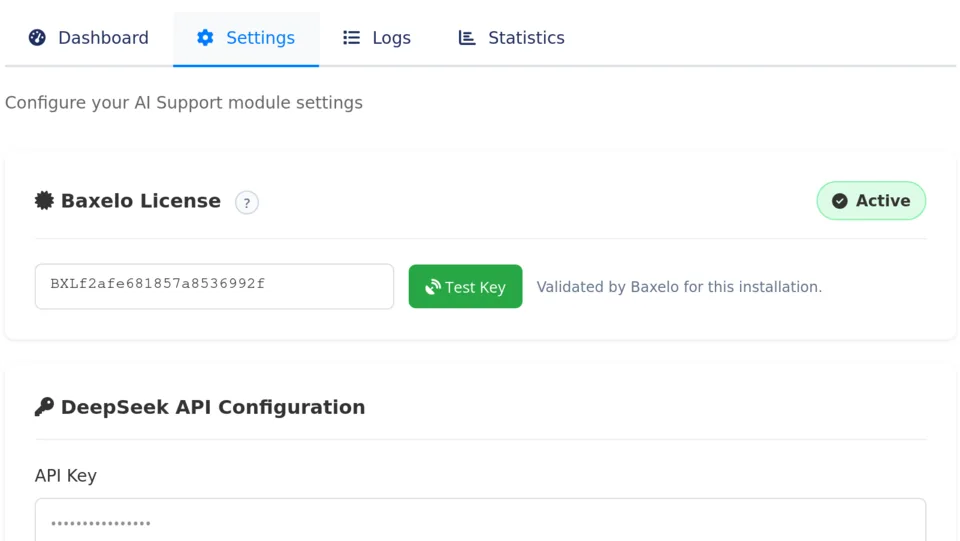The height and width of the screenshot is (541, 960).
Task: Click 'Validated by Baxelo for this installation.' text
Action: click(x=679, y=287)
